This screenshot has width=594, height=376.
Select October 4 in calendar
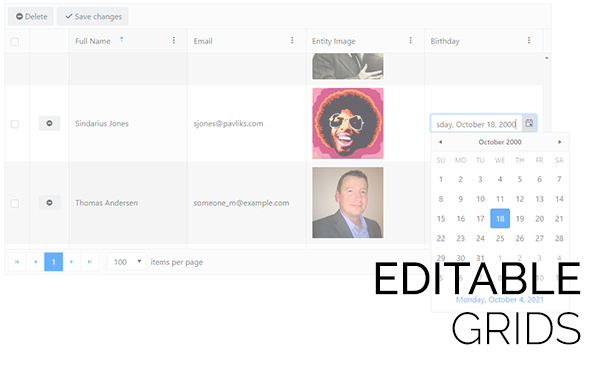(500, 179)
